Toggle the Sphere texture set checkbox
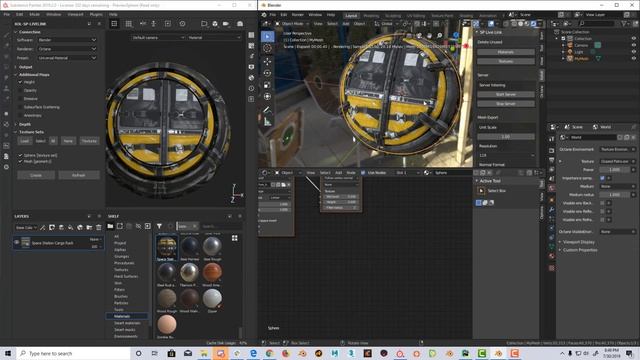The height and width of the screenshot is (360, 640). point(20,155)
